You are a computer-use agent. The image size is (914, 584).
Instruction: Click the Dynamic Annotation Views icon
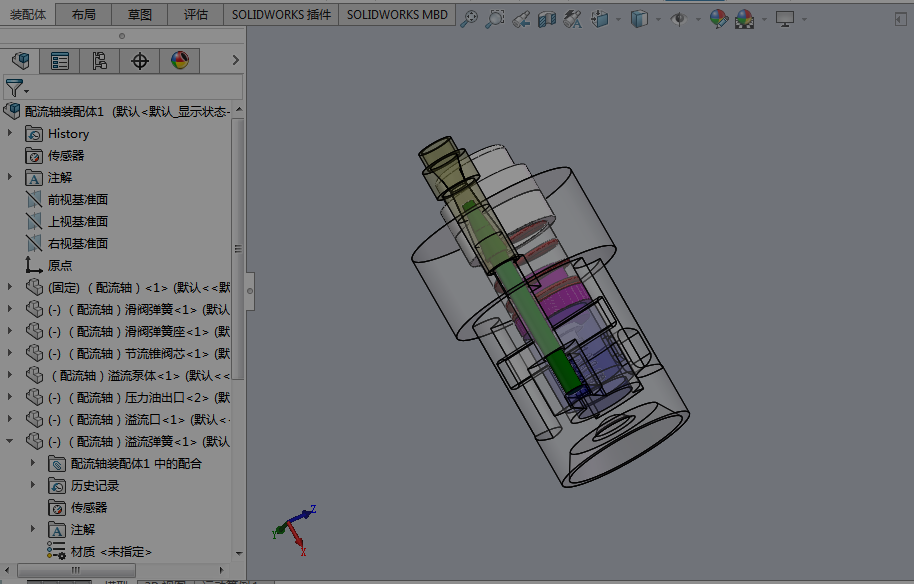572,19
